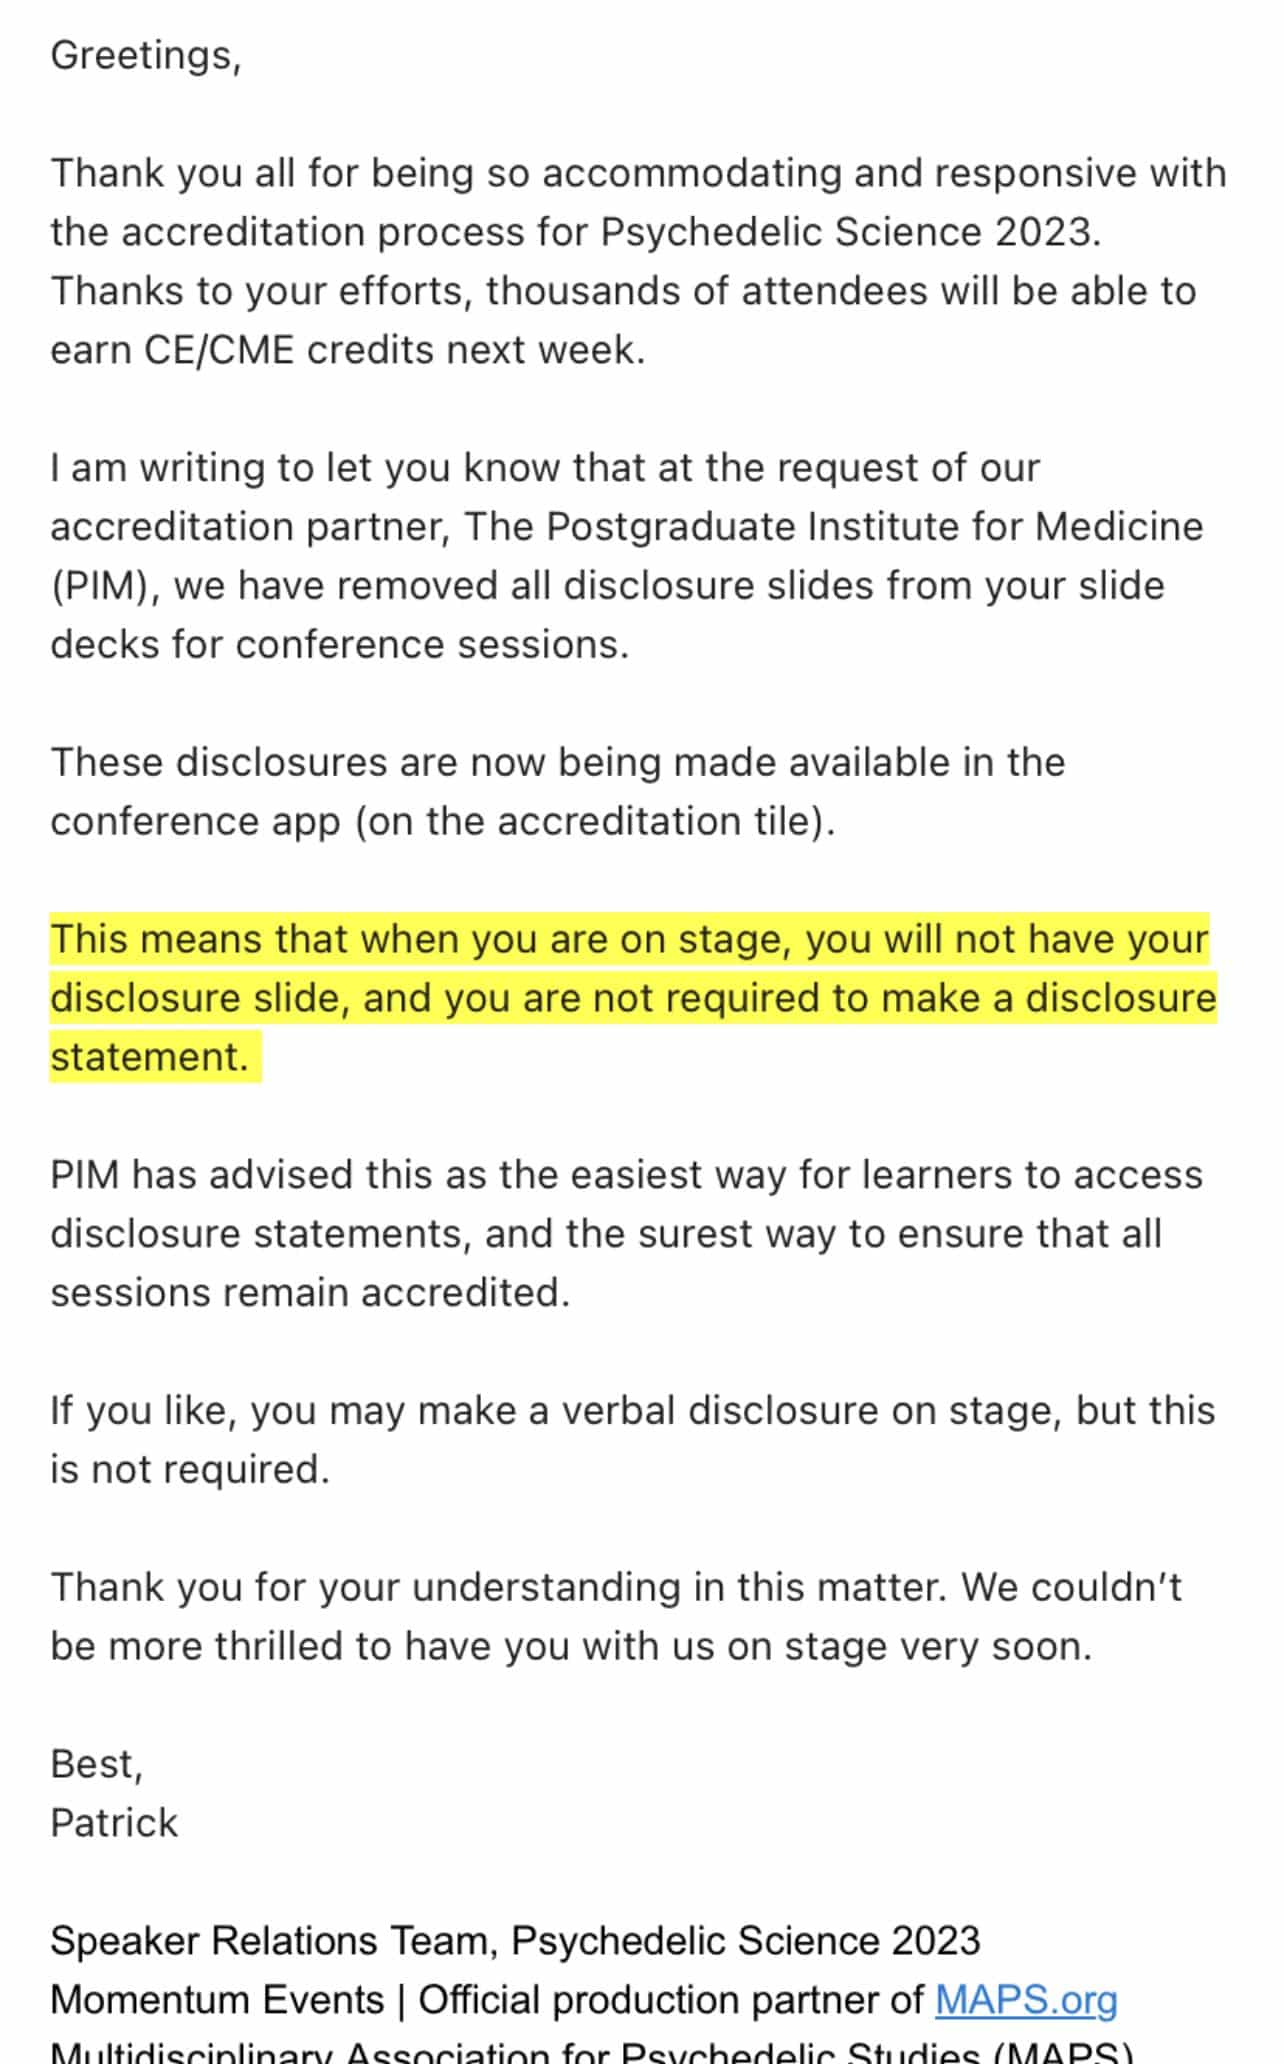The height and width of the screenshot is (2064, 1284).
Task: Click the paragraph starting 'Thank you all'
Action: (638, 262)
